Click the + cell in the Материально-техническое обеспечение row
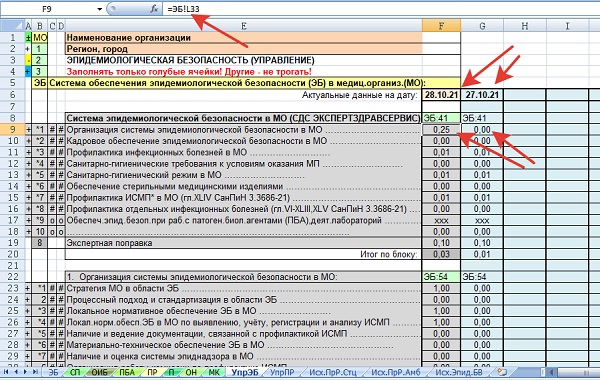Viewport: 600px width, 380px height. (x=28, y=345)
